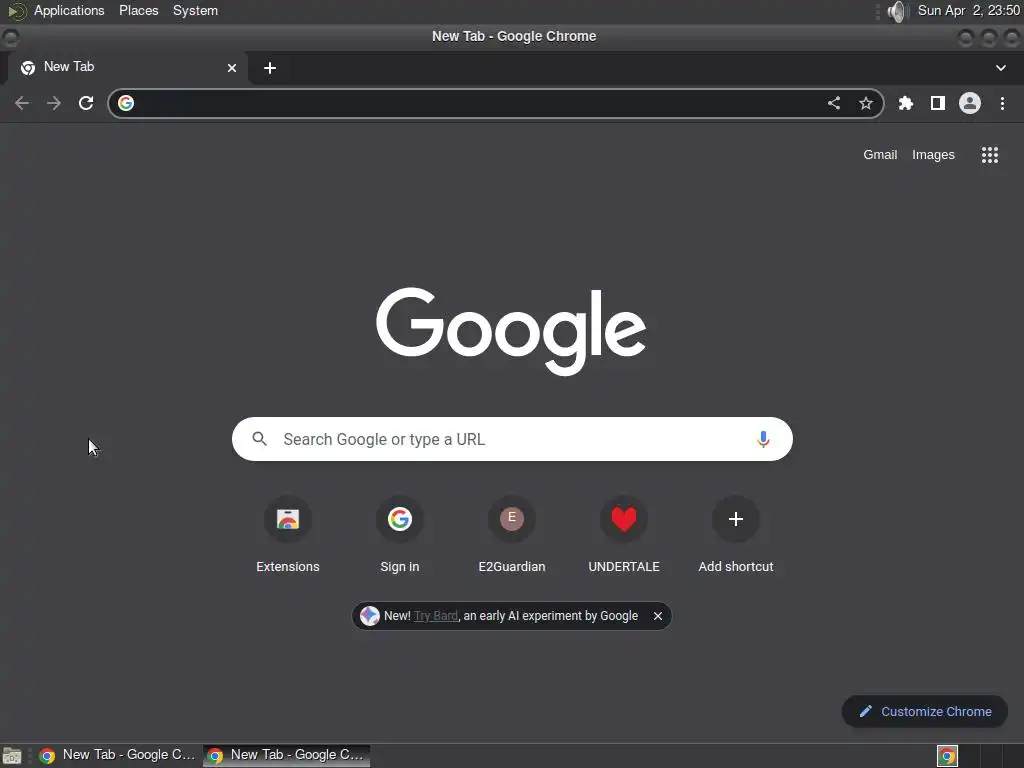Add a new shortcut with the plus tile
The width and height of the screenshot is (1024, 768).
pos(736,536)
